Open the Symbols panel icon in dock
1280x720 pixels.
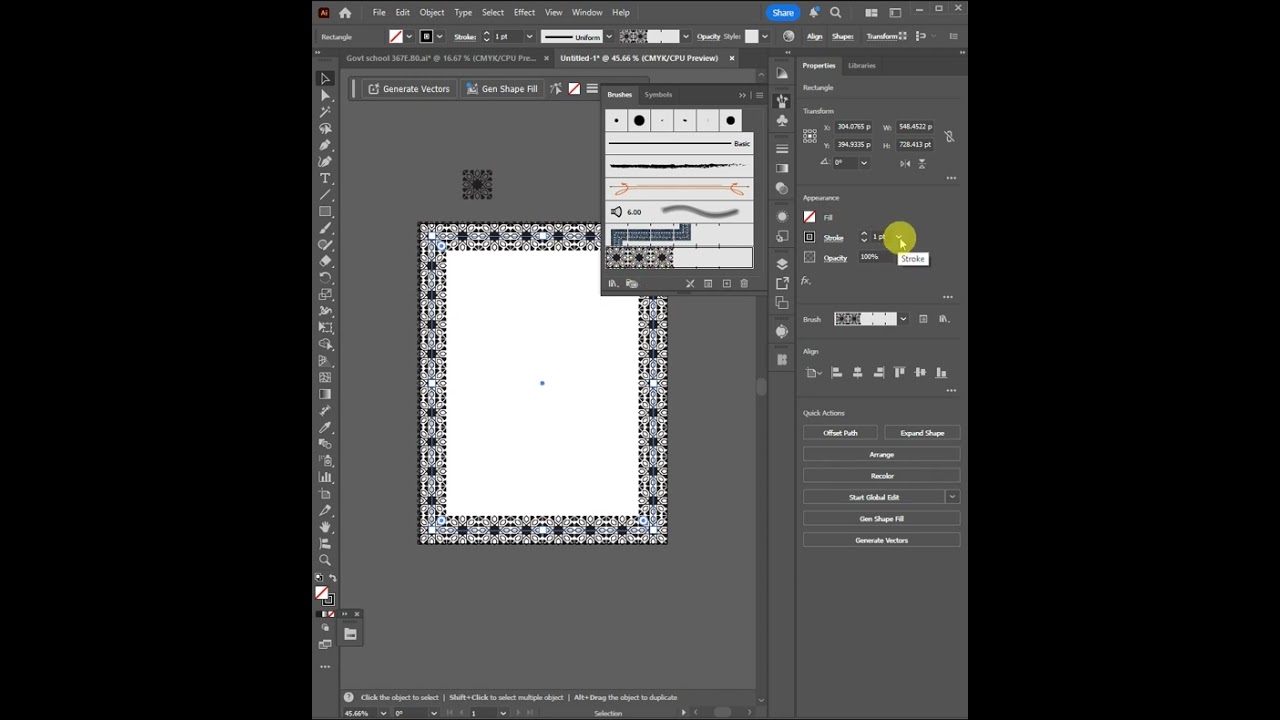tap(782, 120)
